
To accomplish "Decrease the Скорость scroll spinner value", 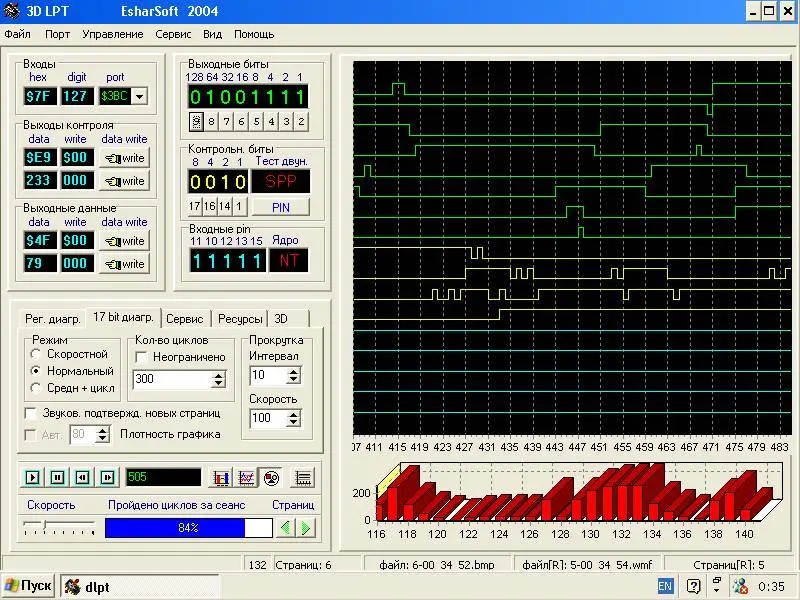I will click(293, 423).
